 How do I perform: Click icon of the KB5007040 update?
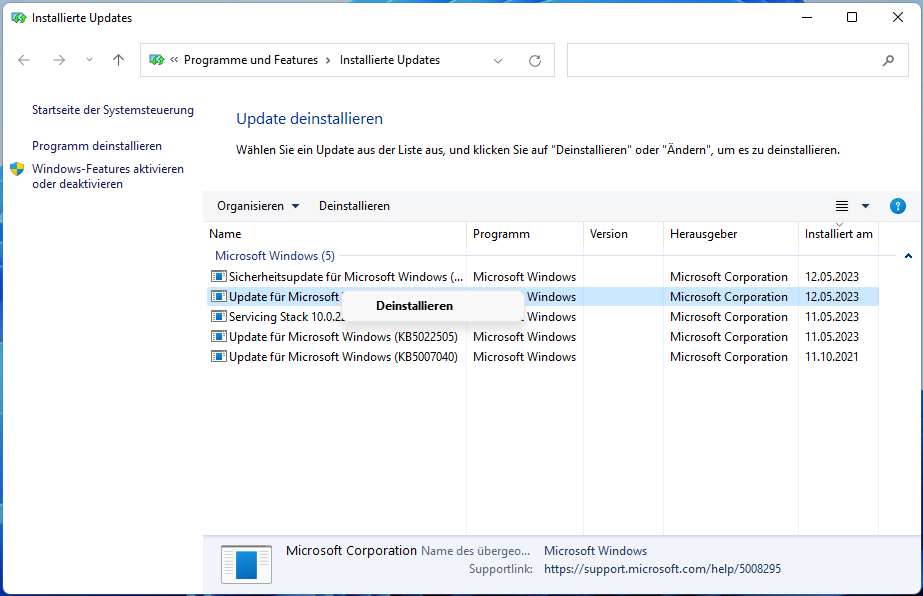coord(219,356)
